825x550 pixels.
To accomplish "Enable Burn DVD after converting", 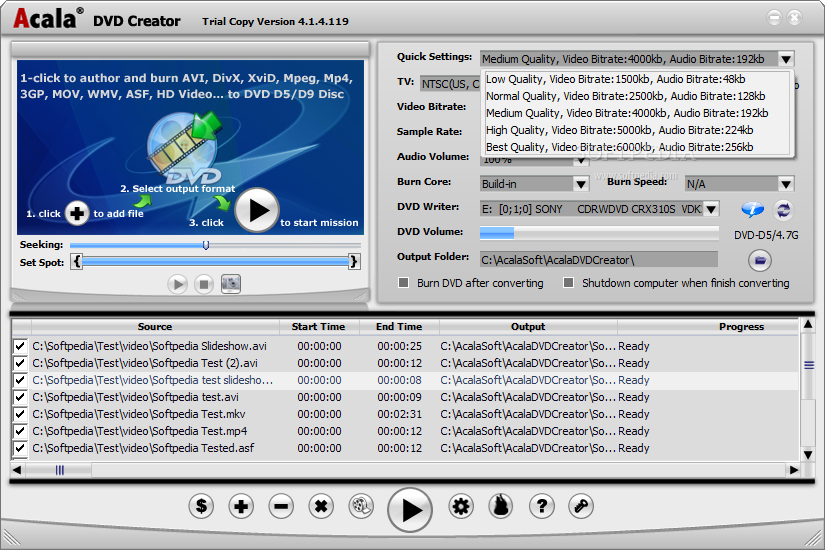I will pyautogui.click(x=404, y=283).
